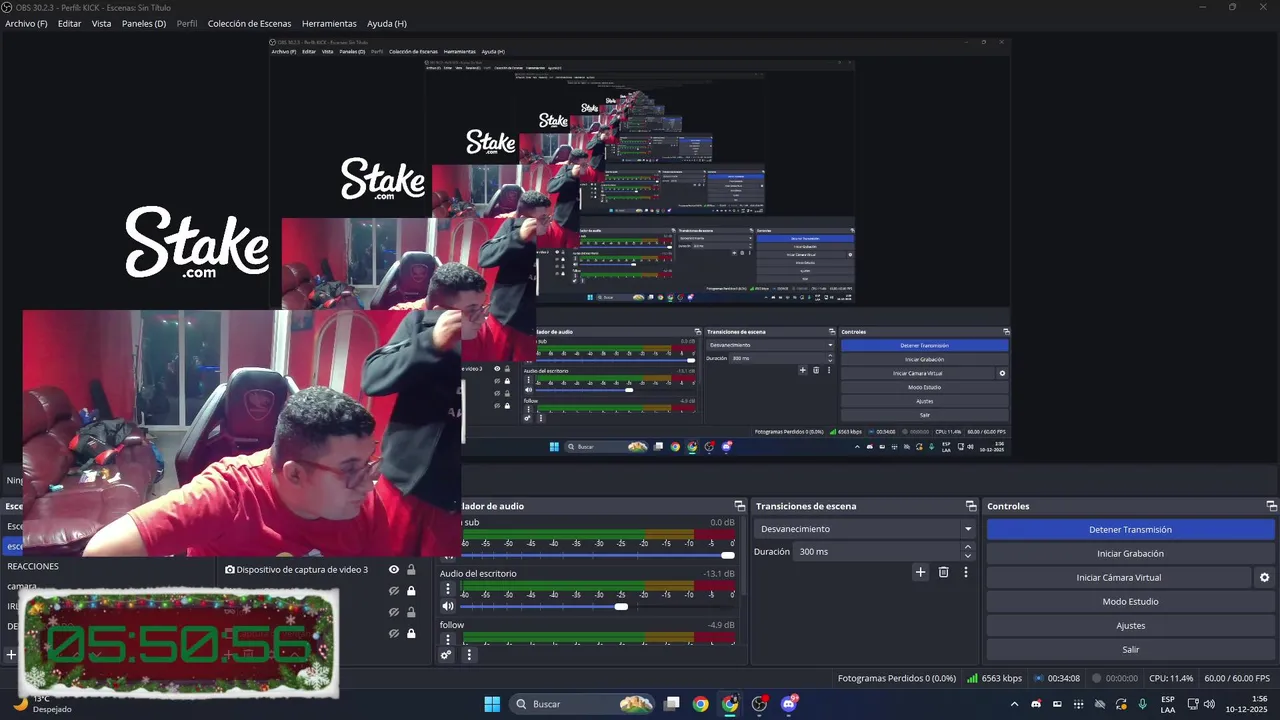Open the Discord taskbar icon
The width and height of the screenshot is (1280, 720).
tap(789, 704)
